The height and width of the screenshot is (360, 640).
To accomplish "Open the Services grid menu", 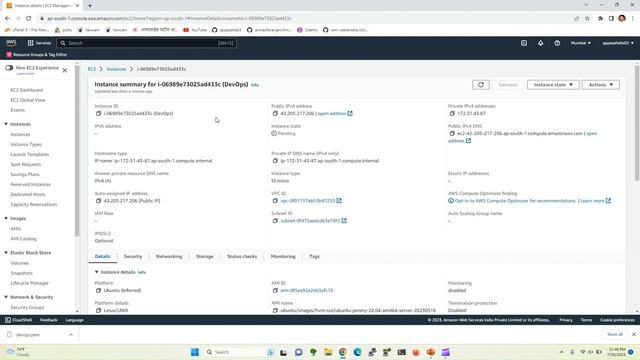I will coord(39,43).
